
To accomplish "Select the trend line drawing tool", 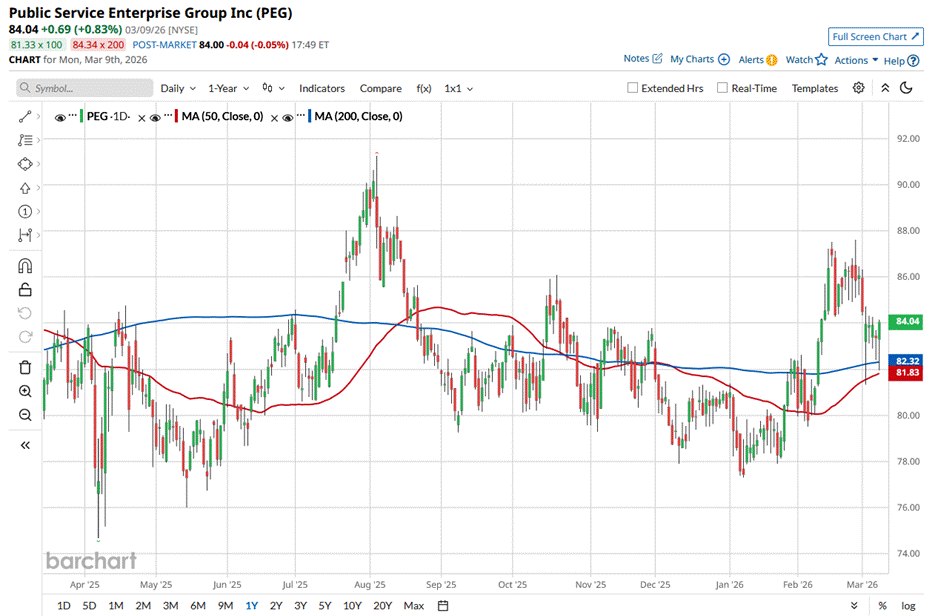I will pyautogui.click(x=25, y=117).
